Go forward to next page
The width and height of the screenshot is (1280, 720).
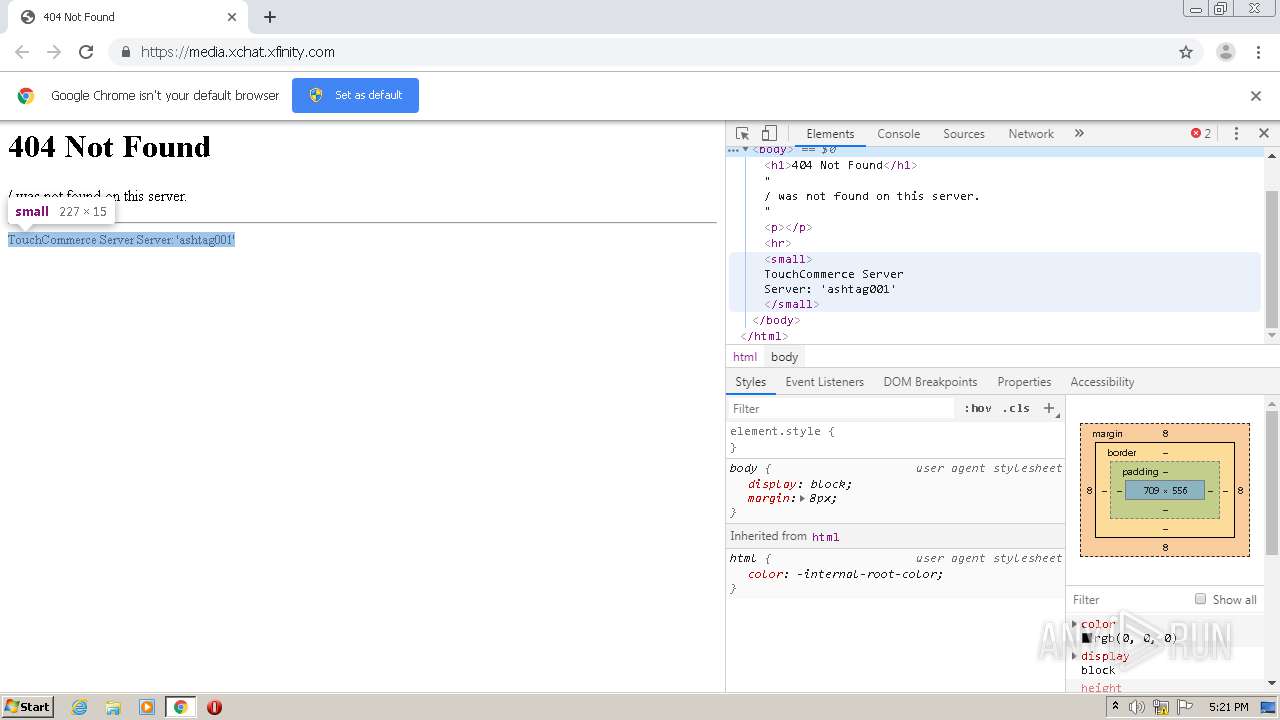[x=54, y=52]
